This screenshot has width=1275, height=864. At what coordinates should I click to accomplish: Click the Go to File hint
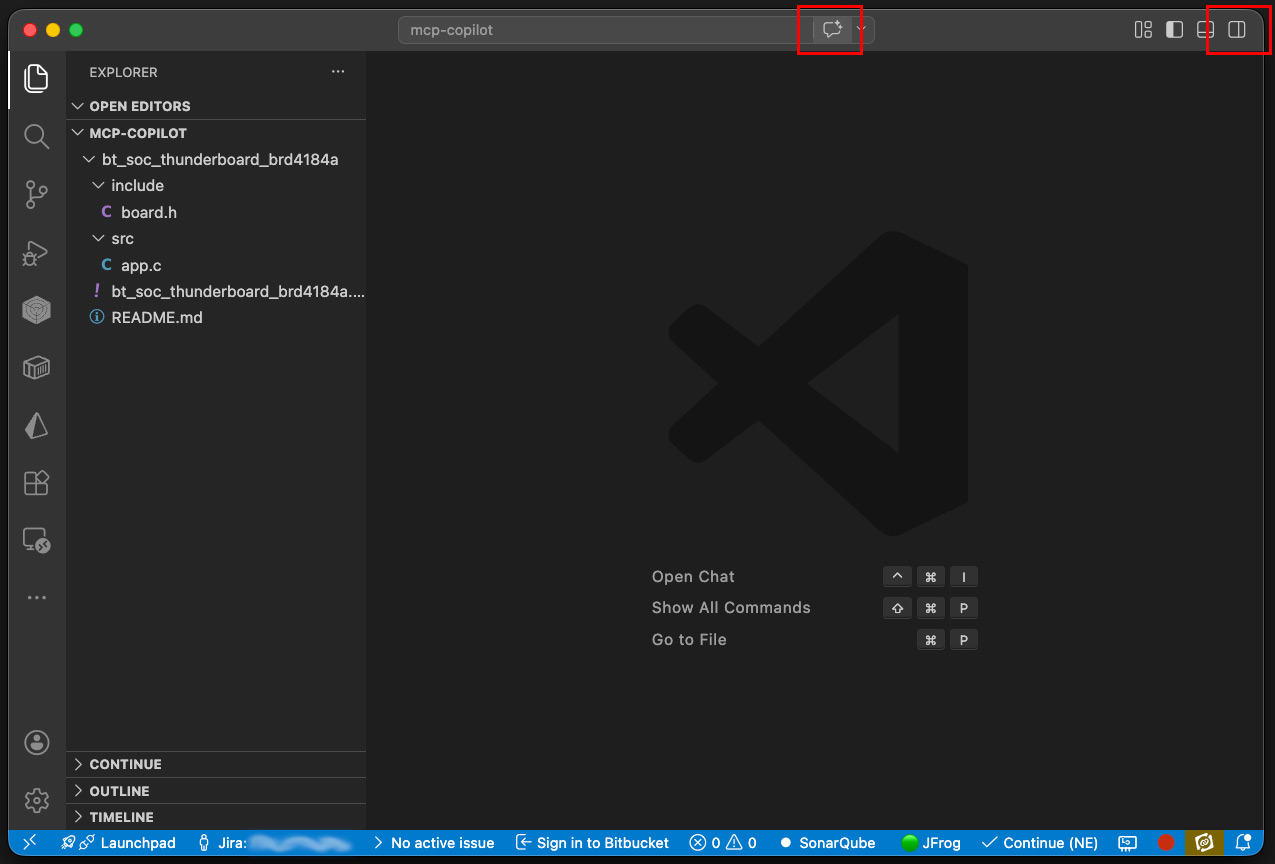tap(689, 639)
